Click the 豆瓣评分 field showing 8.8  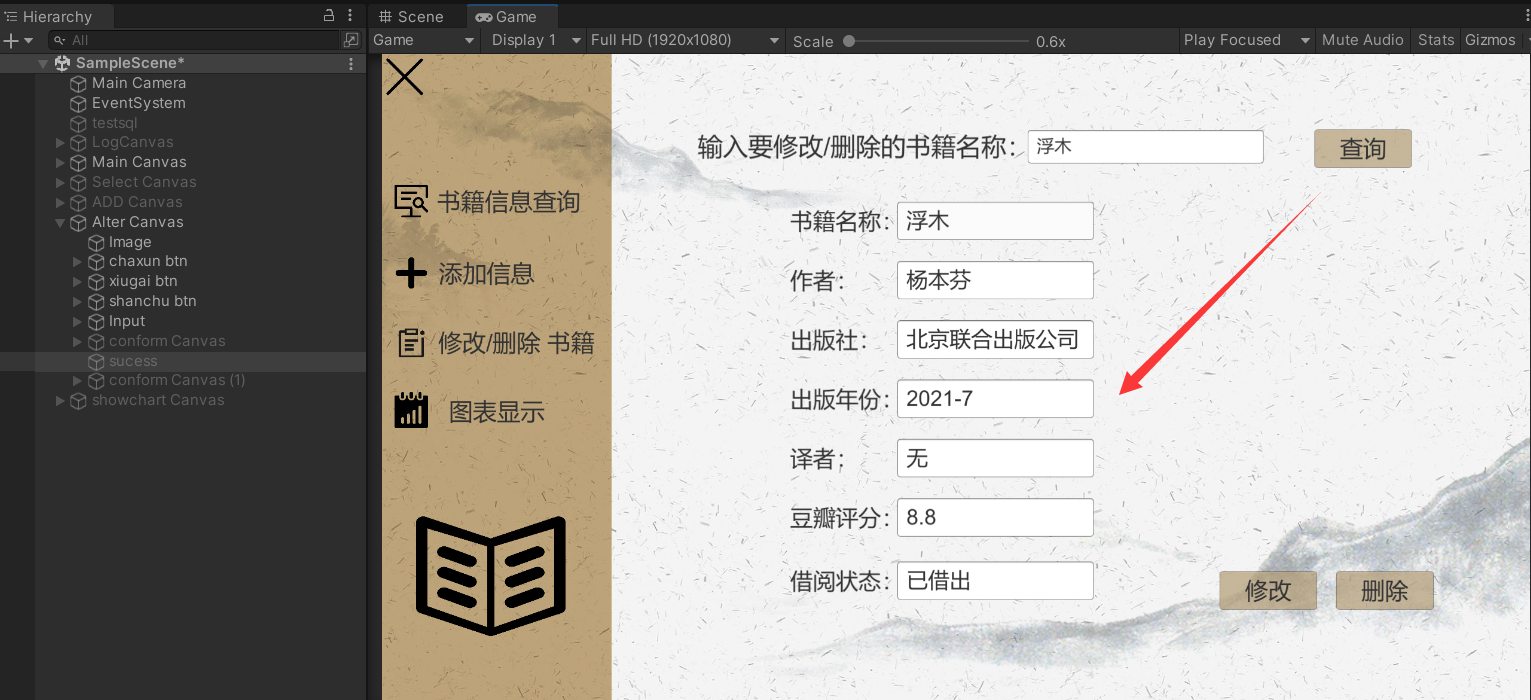995,518
